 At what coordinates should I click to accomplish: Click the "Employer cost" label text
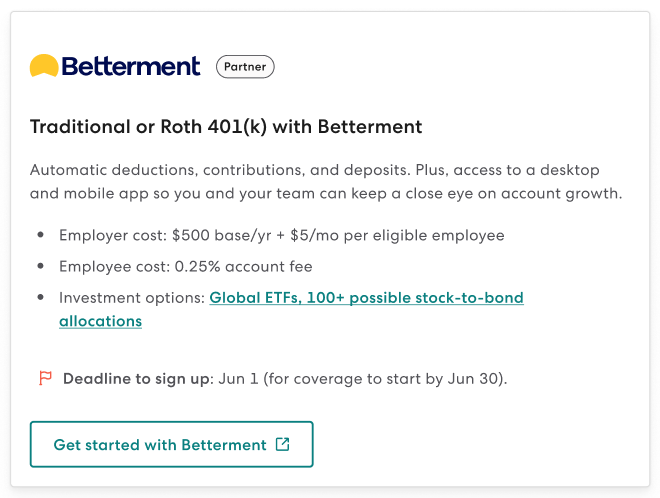[x=113, y=235]
